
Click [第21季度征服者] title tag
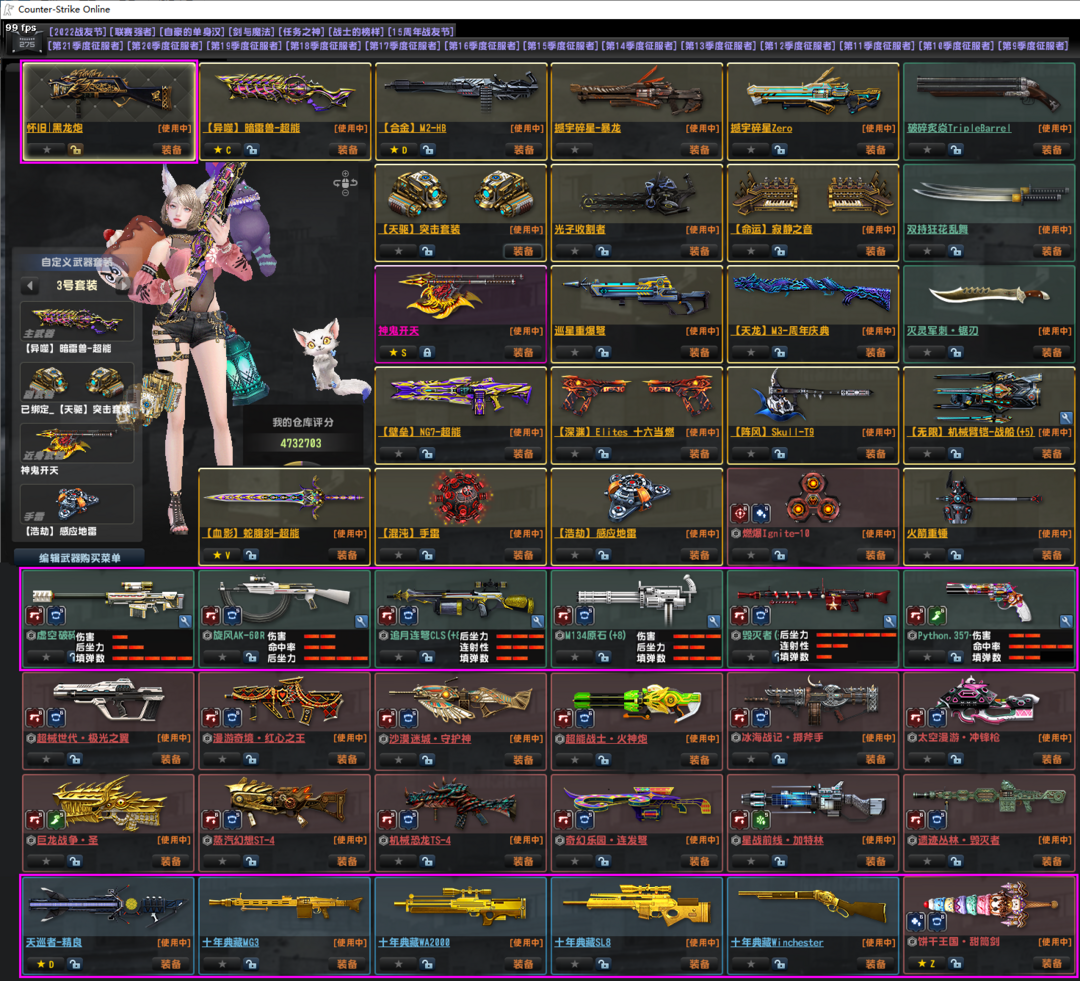coord(85,46)
